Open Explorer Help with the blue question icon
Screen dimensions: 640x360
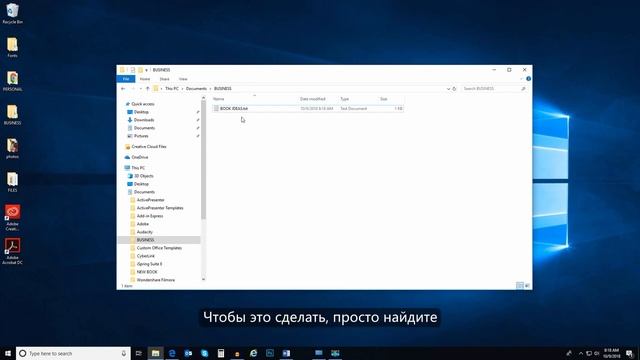tap(529, 79)
